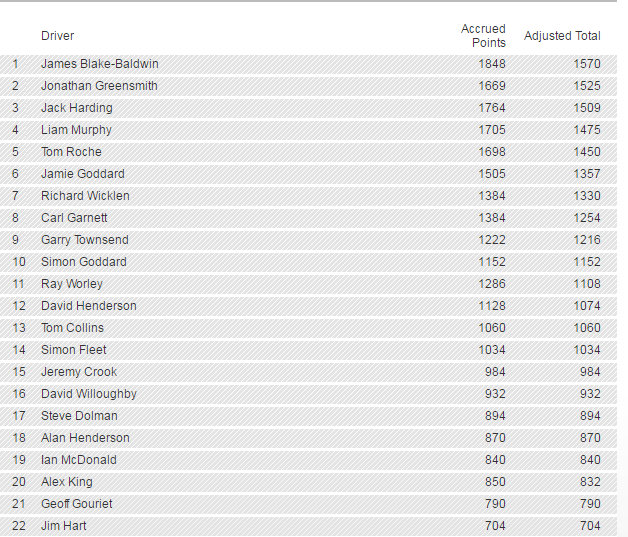The height and width of the screenshot is (537, 628).
Task: Click on Jack Harding's name
Action: [77, 108]
